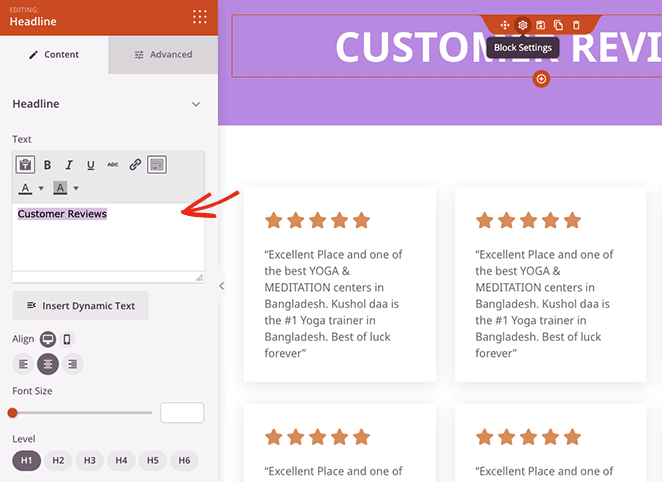Duplicate the headline block
Screen dimensions: 662x482
pyautogui.click(x=558, y=25)
